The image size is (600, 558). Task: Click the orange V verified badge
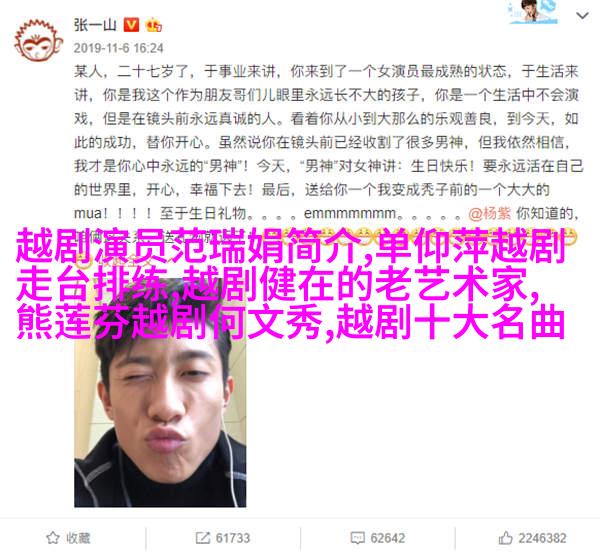(131, 25)
